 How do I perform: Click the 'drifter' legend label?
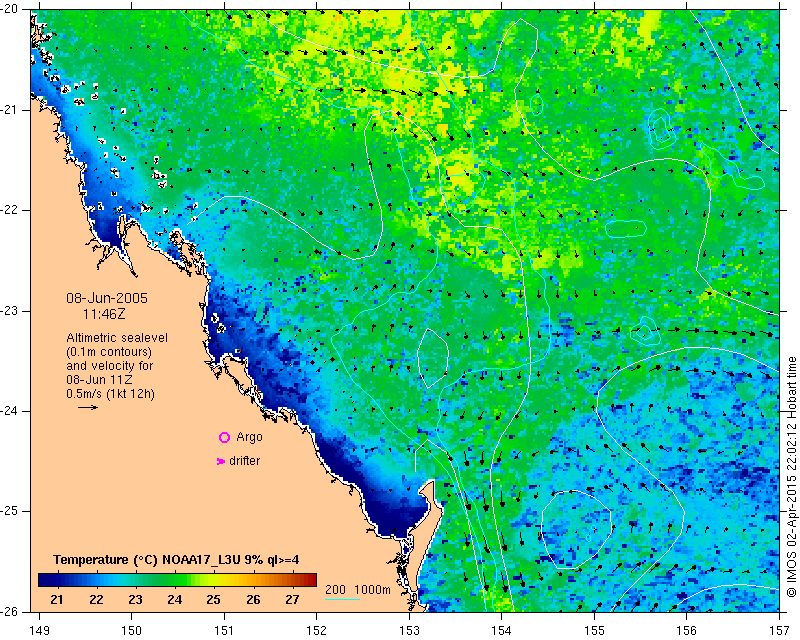[244, 461]
